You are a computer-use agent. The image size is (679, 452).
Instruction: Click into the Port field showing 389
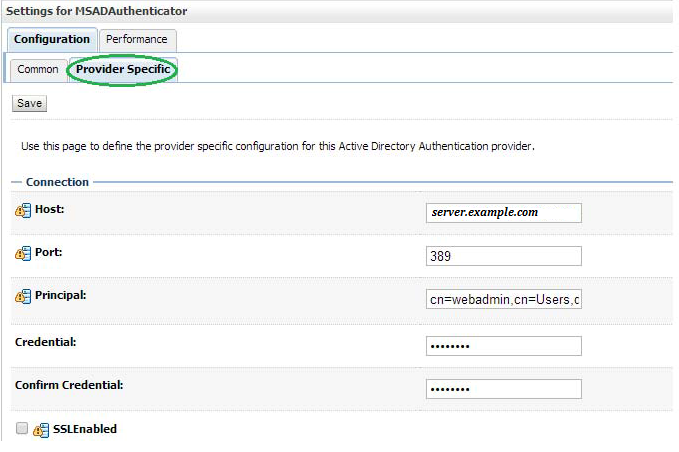[x=504, y=256]
